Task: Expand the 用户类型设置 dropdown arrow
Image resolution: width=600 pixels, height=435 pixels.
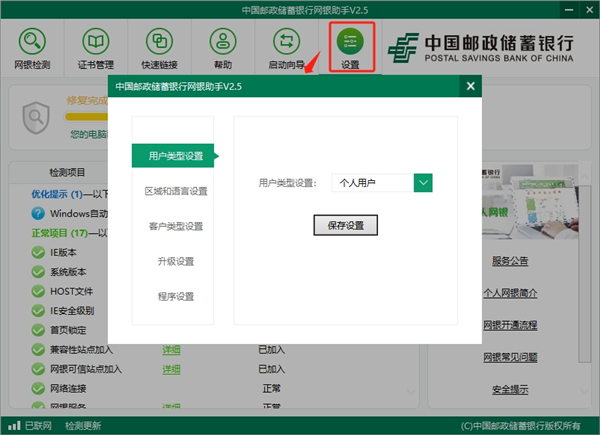Action: tap(423, 183)
